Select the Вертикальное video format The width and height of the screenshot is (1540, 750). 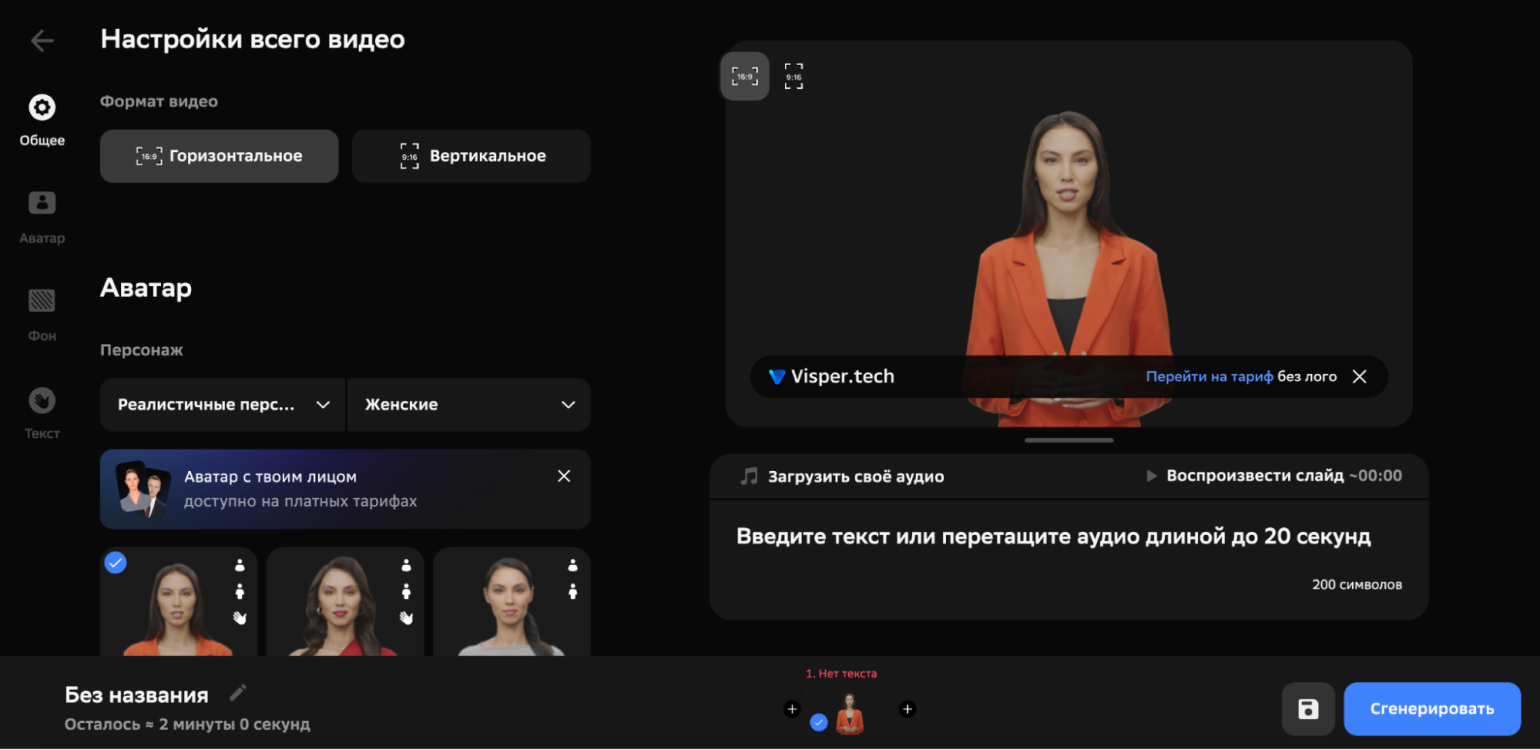coord(471,156)
